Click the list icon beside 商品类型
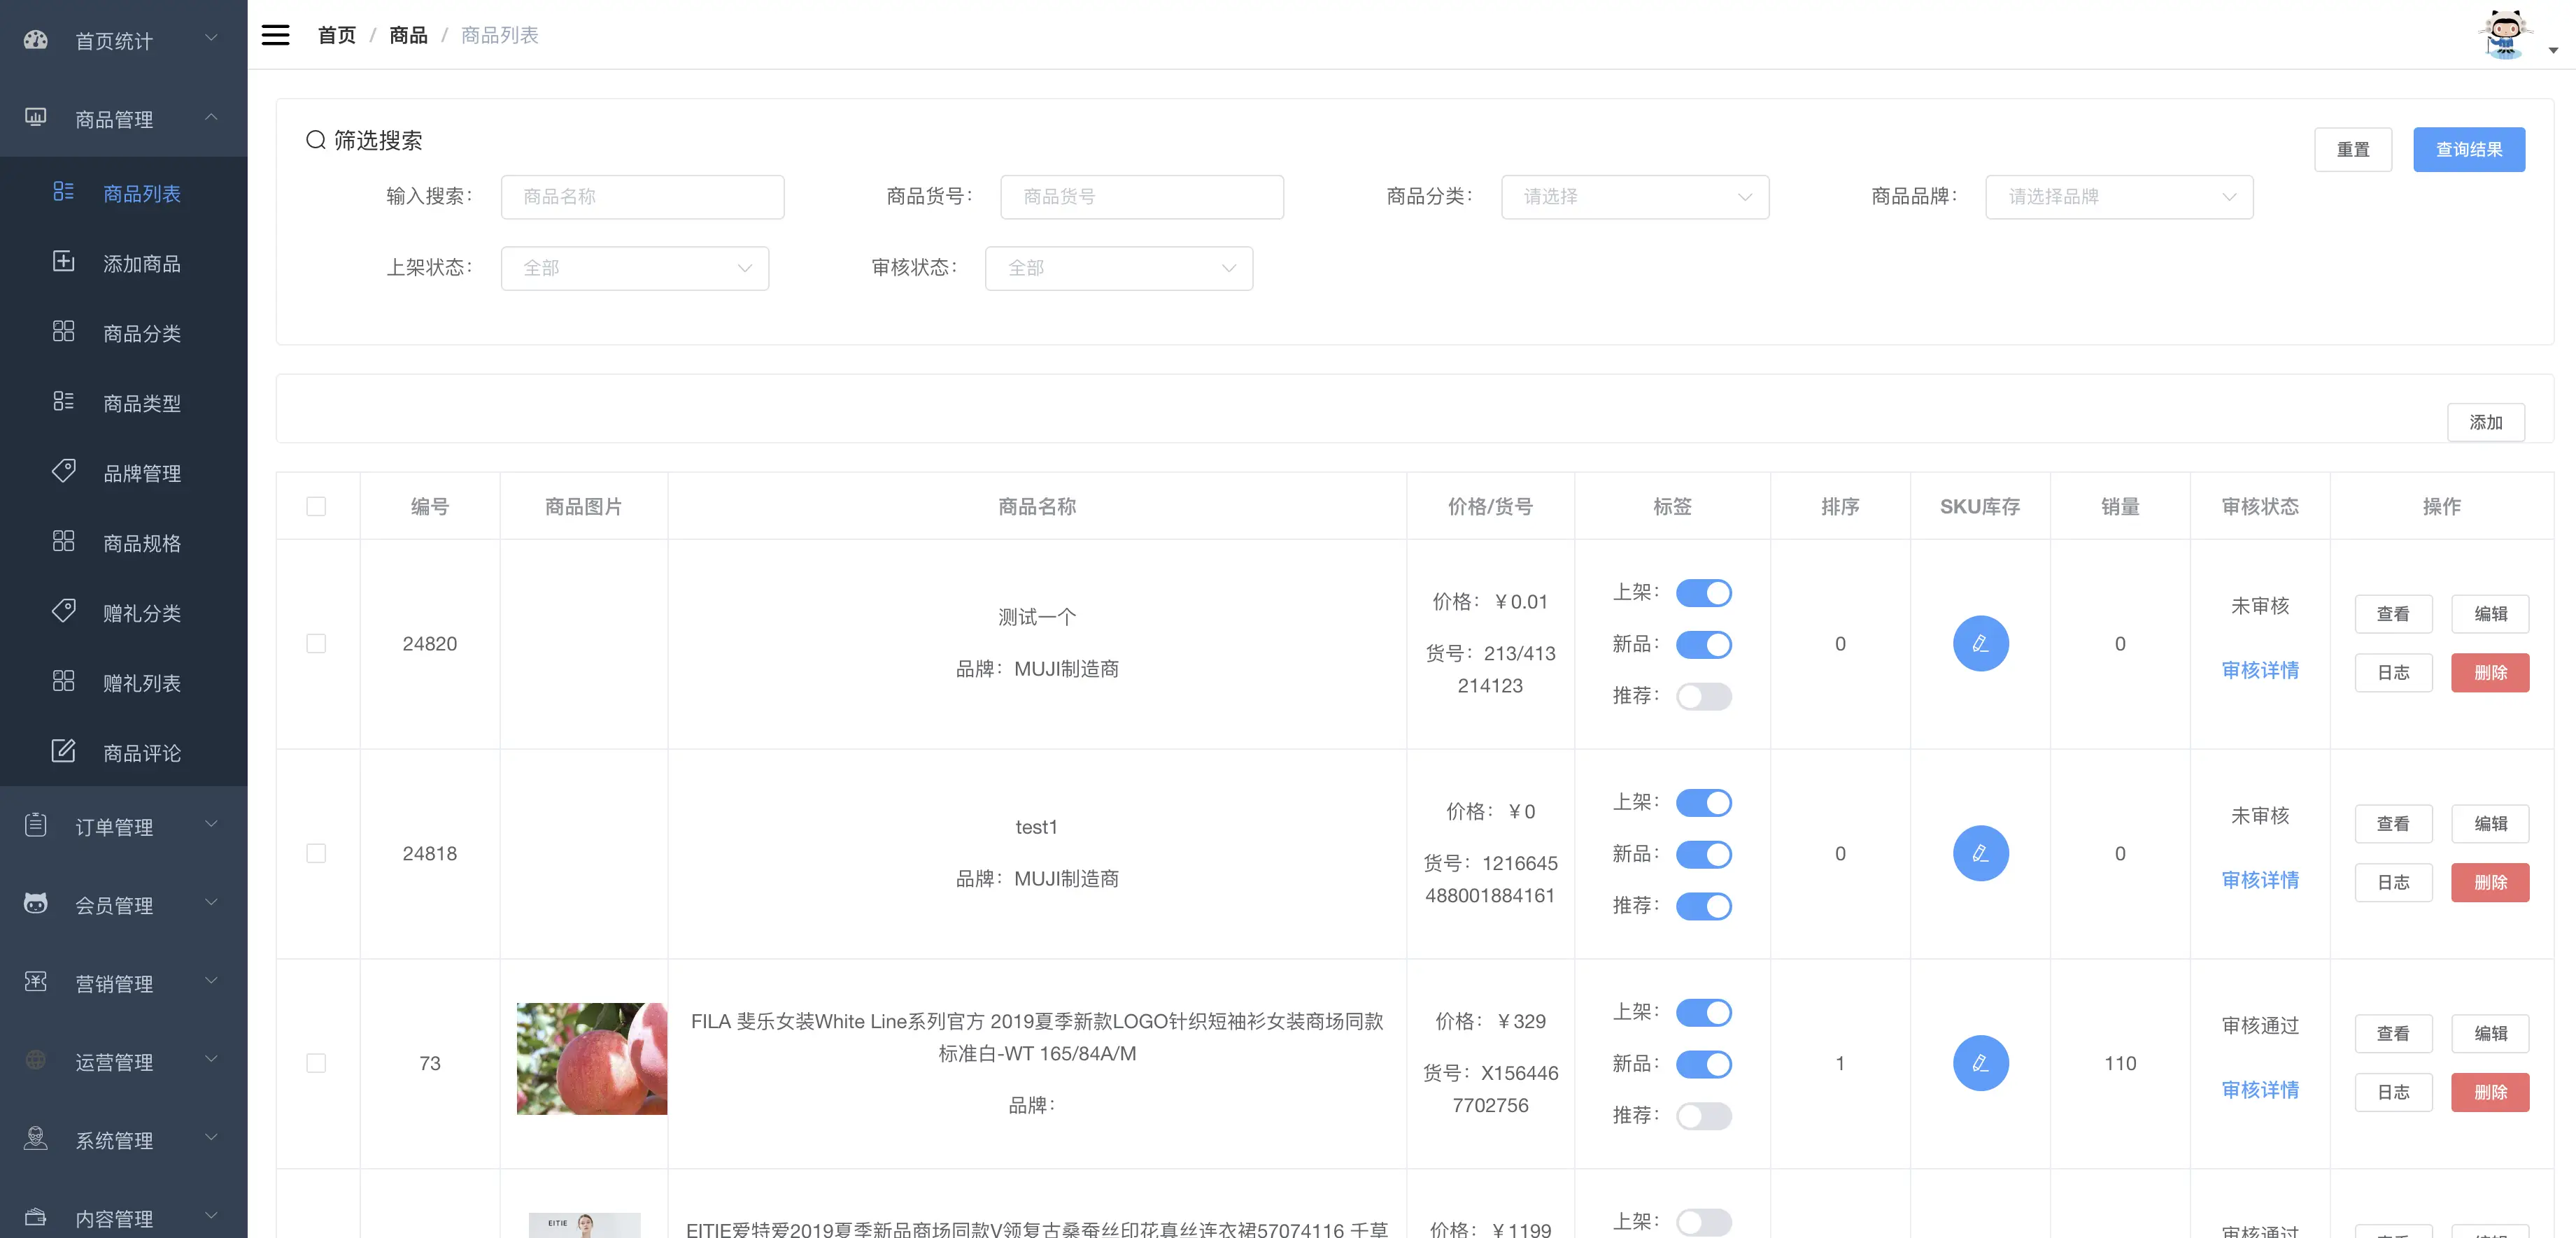This screenshot has height=1238, width=2576. (63, 402)
